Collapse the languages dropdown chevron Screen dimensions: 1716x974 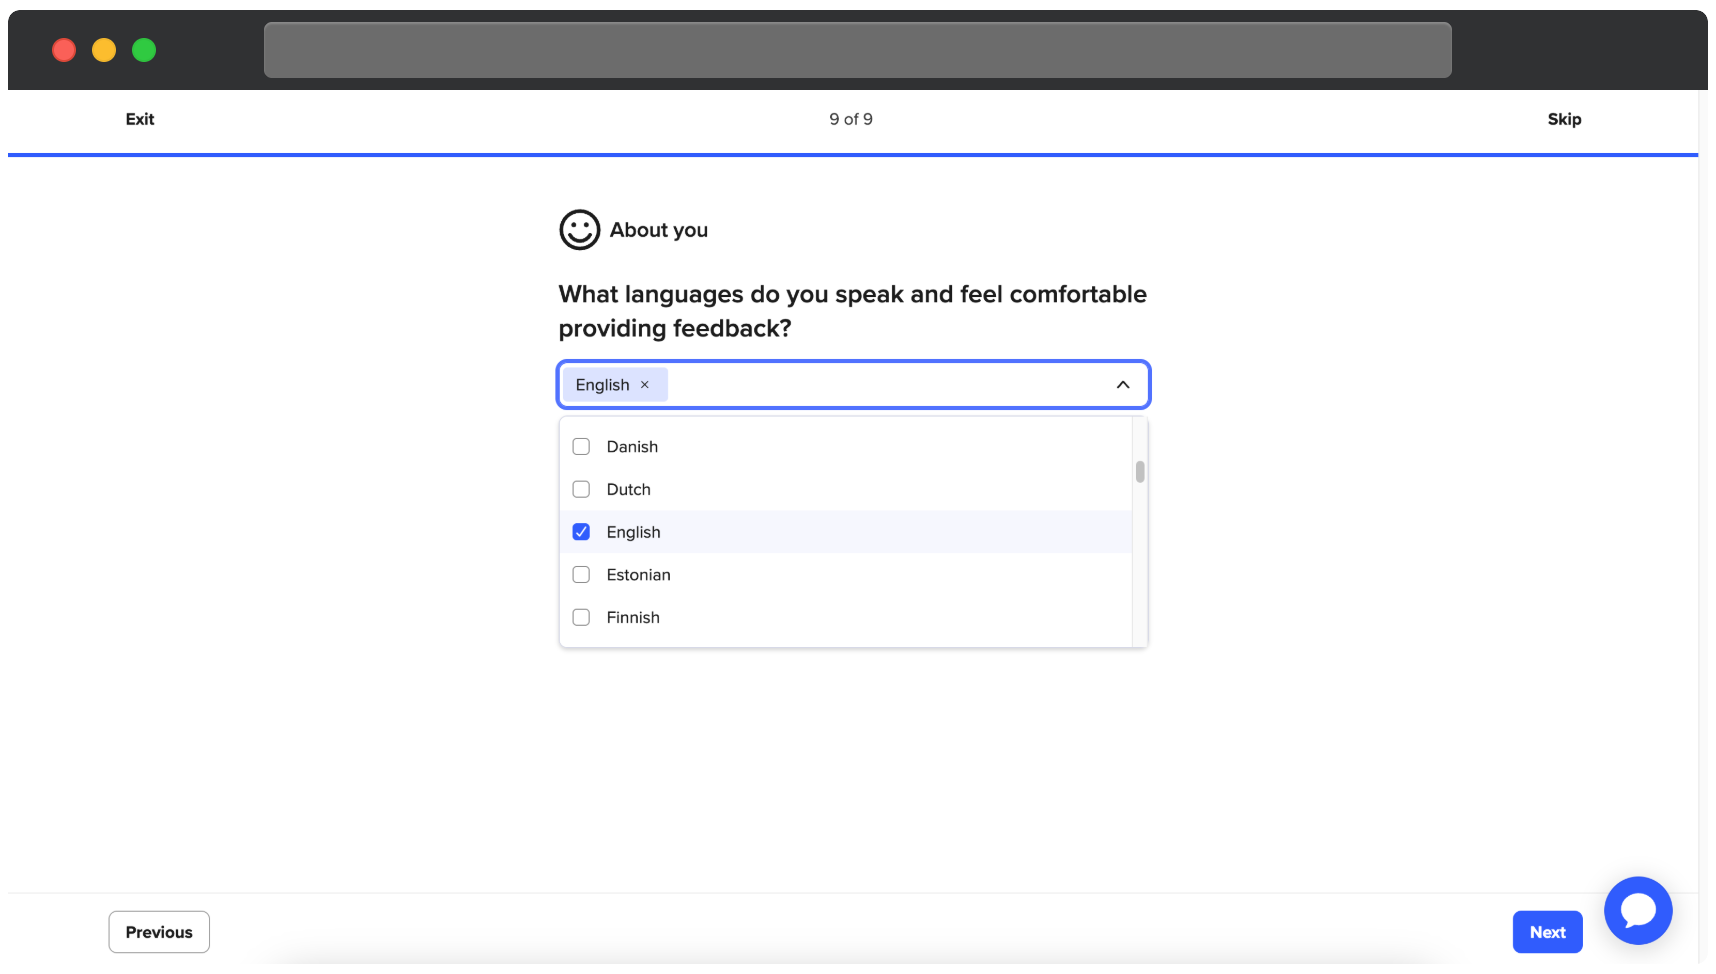1123,385
